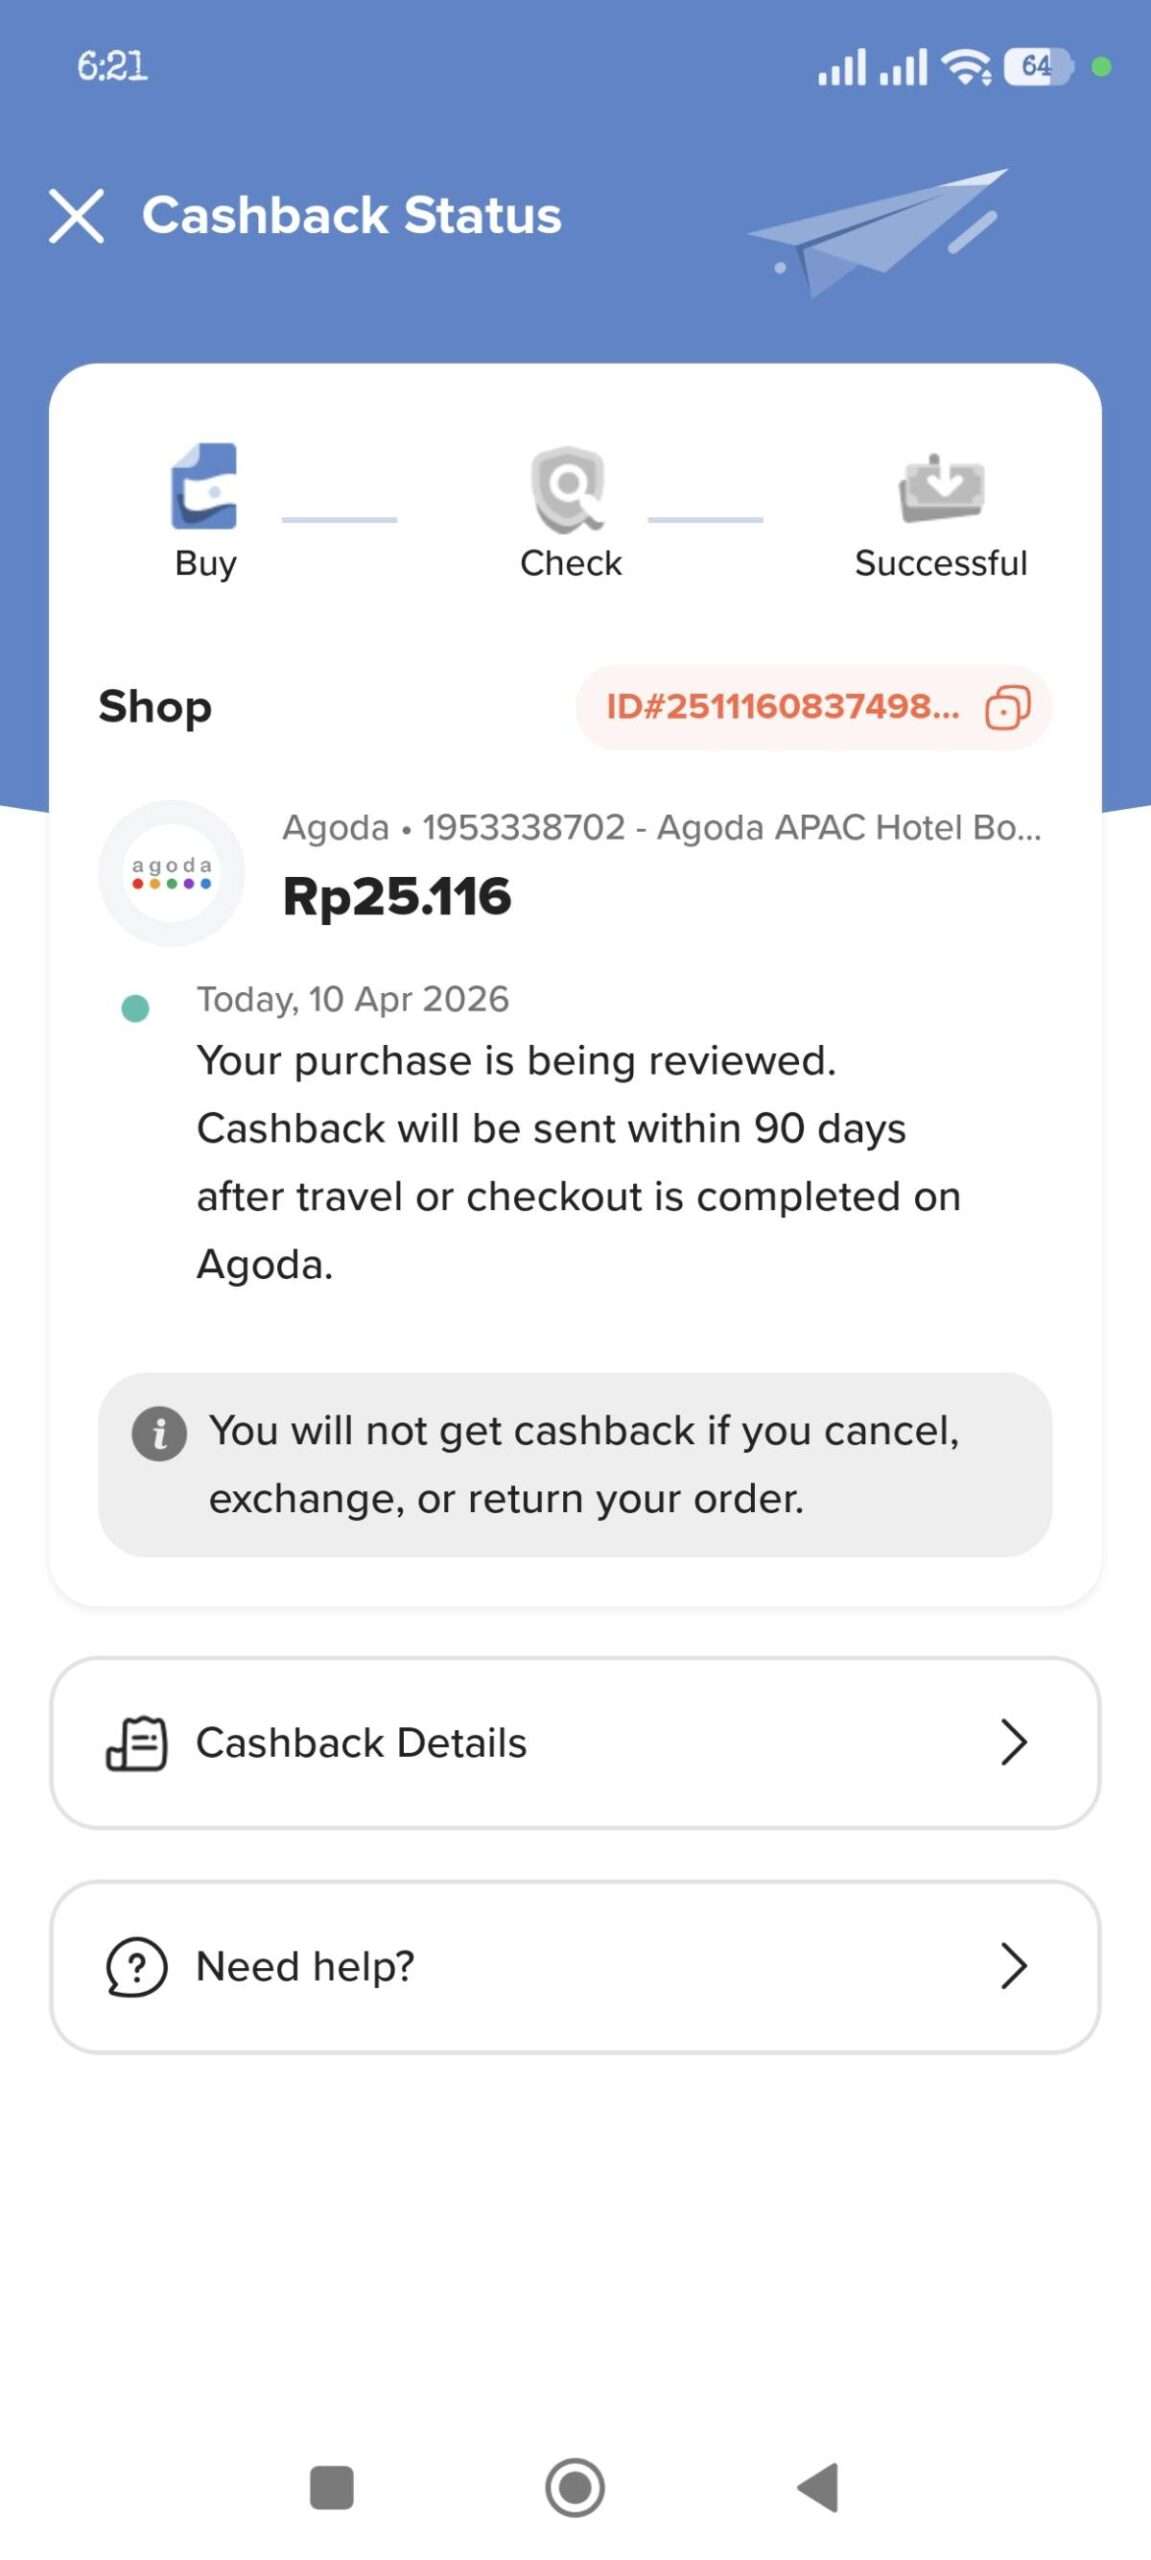1151x2560 pixels.
Task: Open the Need help? row
Action: click(575, 1966)
